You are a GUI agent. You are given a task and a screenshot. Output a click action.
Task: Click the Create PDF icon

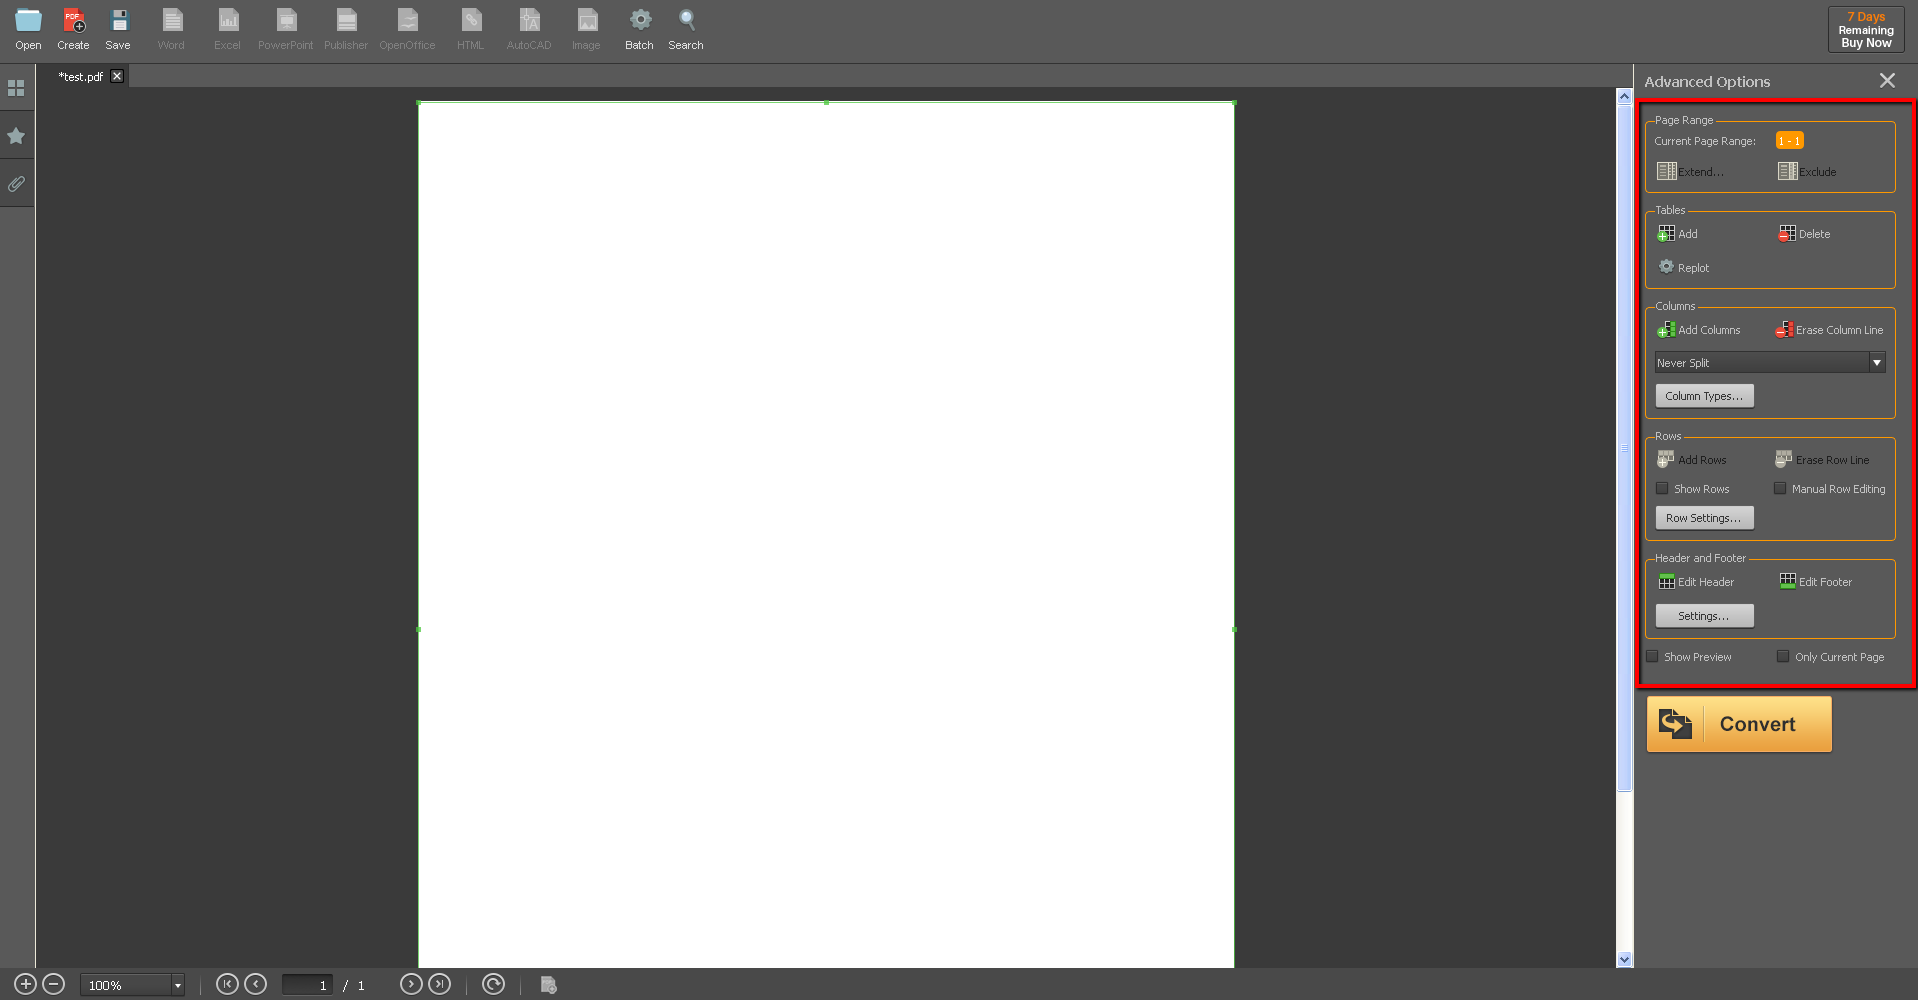click(x=73, y=28)
